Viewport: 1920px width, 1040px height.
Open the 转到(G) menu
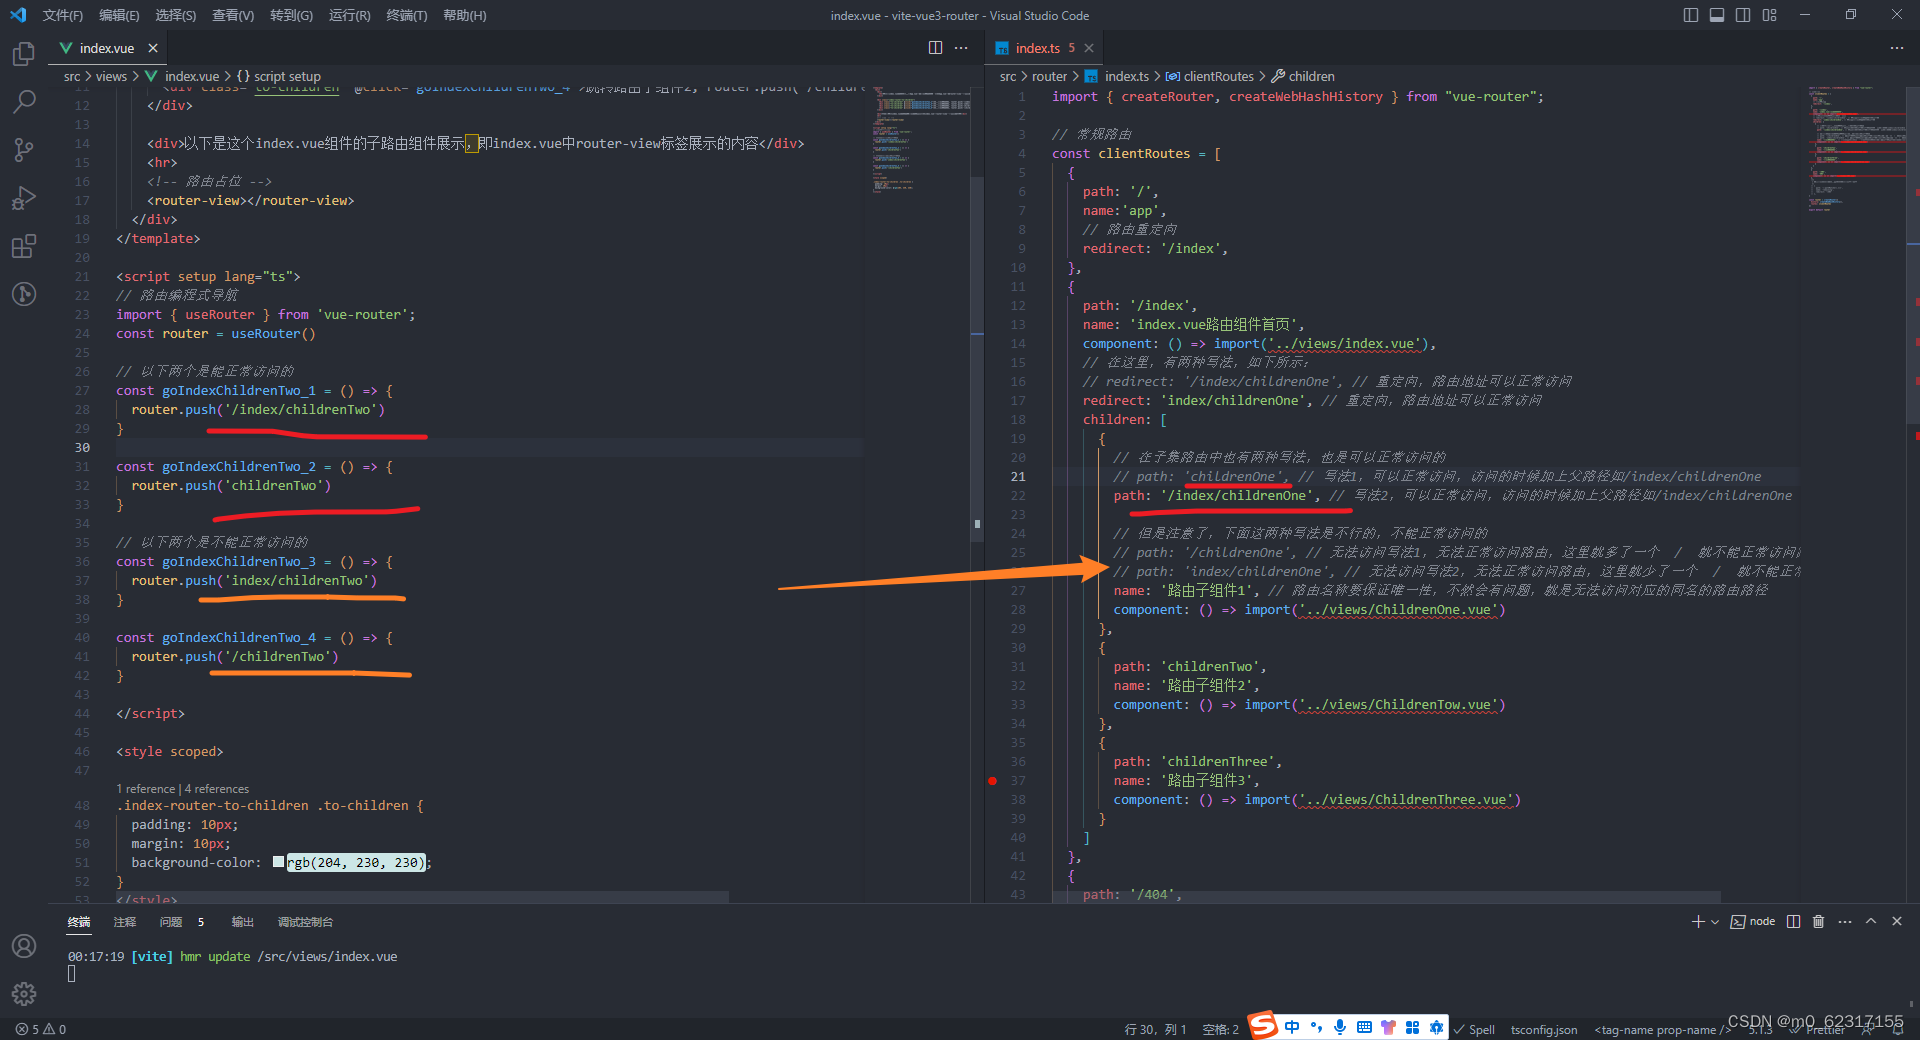pyautogui.click(x=291, y=15)
